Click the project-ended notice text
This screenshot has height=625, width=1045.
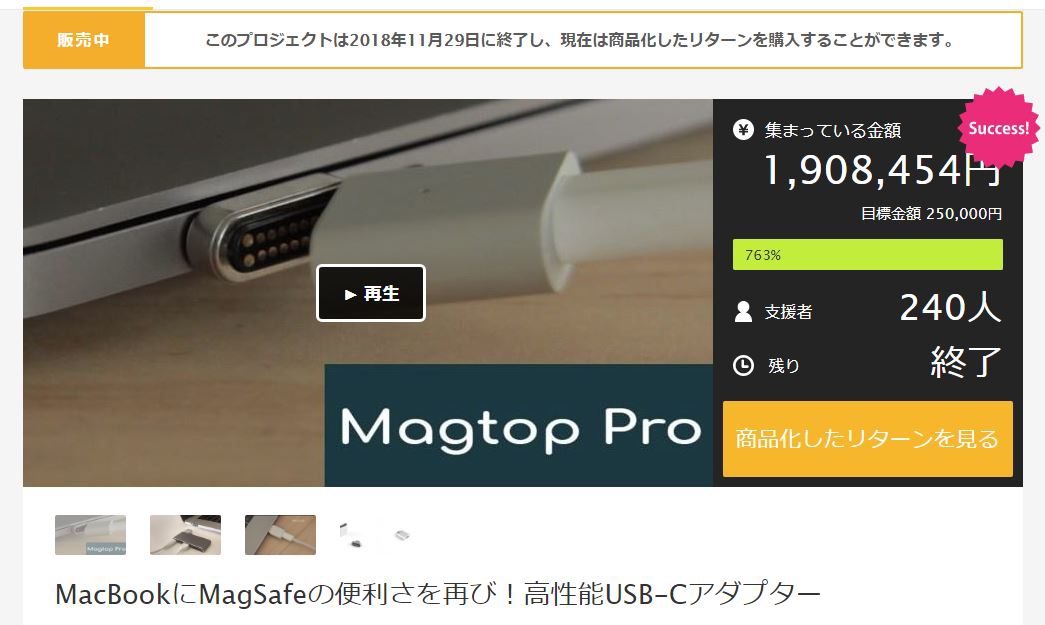click(579, 40)
